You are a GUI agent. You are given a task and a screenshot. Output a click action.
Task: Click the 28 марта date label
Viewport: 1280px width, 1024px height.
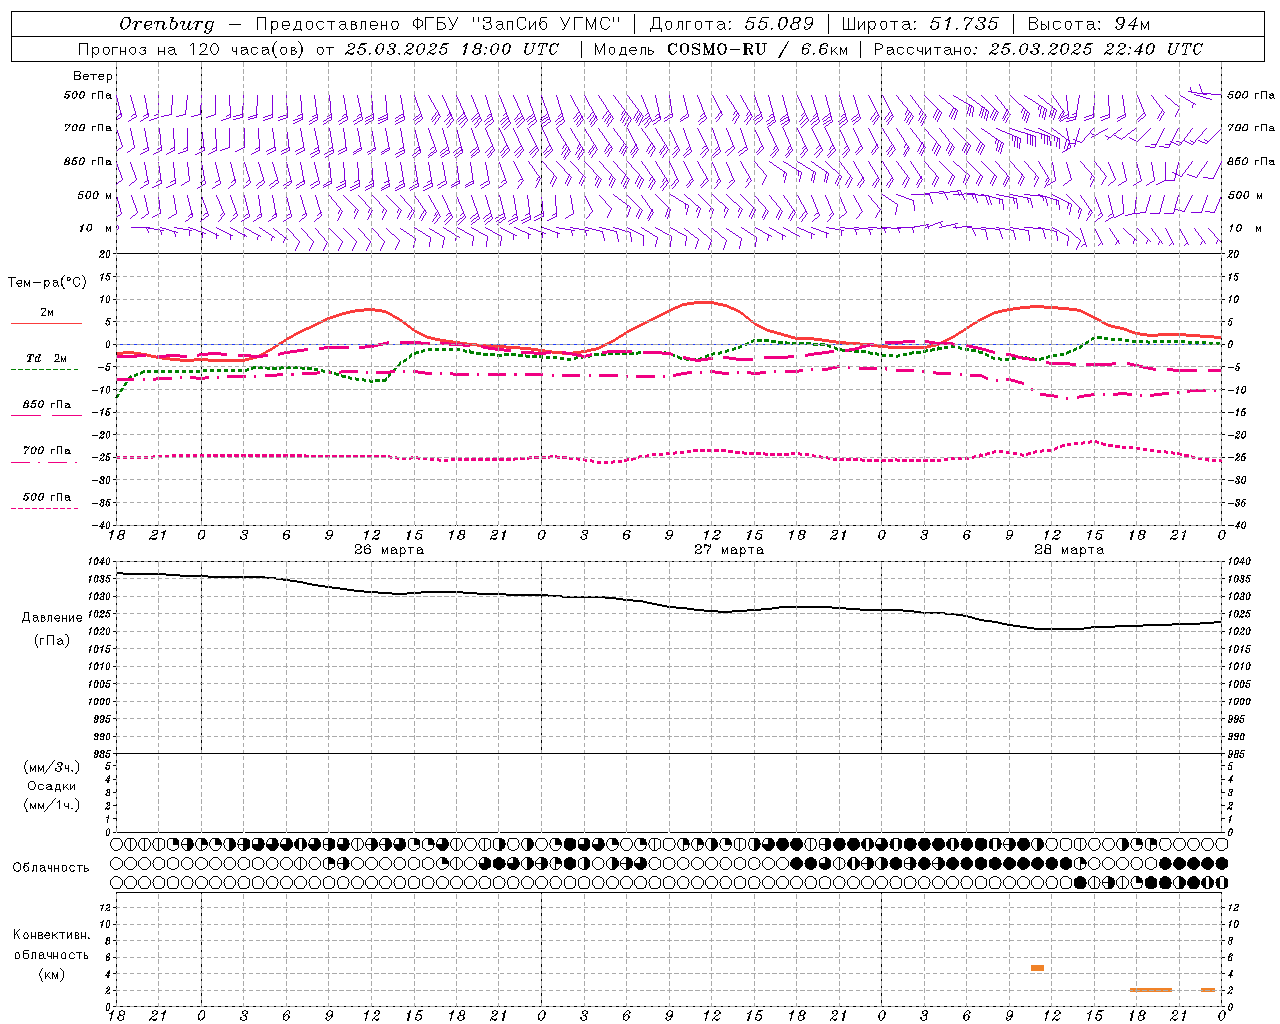click(1069, 550)
